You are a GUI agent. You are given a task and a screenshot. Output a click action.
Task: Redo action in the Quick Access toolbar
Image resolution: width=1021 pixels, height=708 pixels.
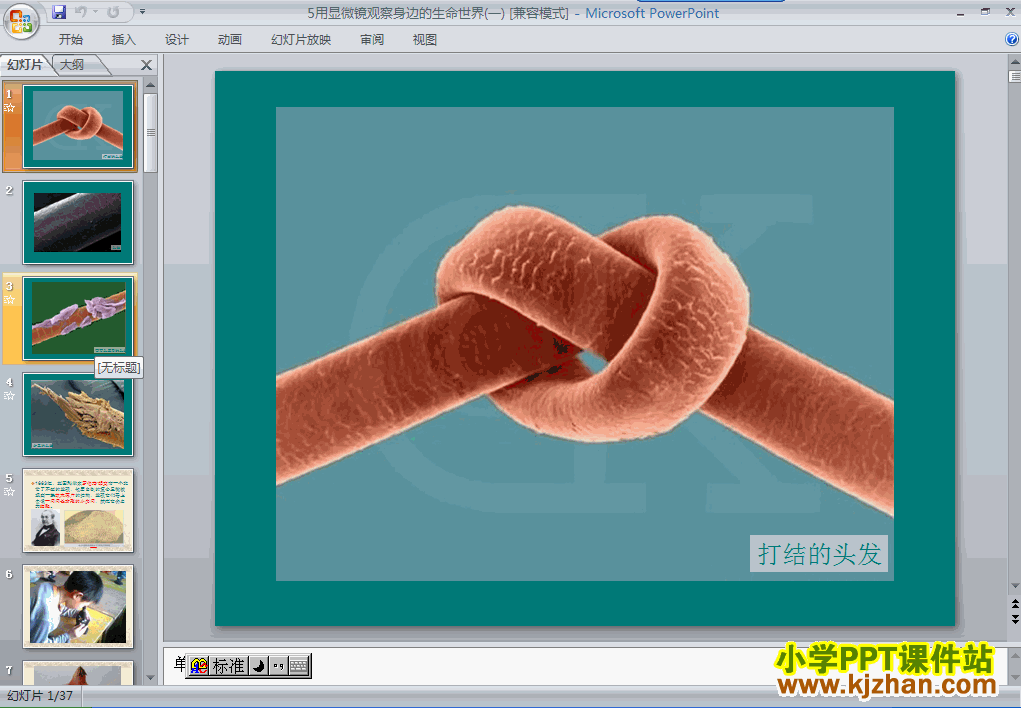113,12
